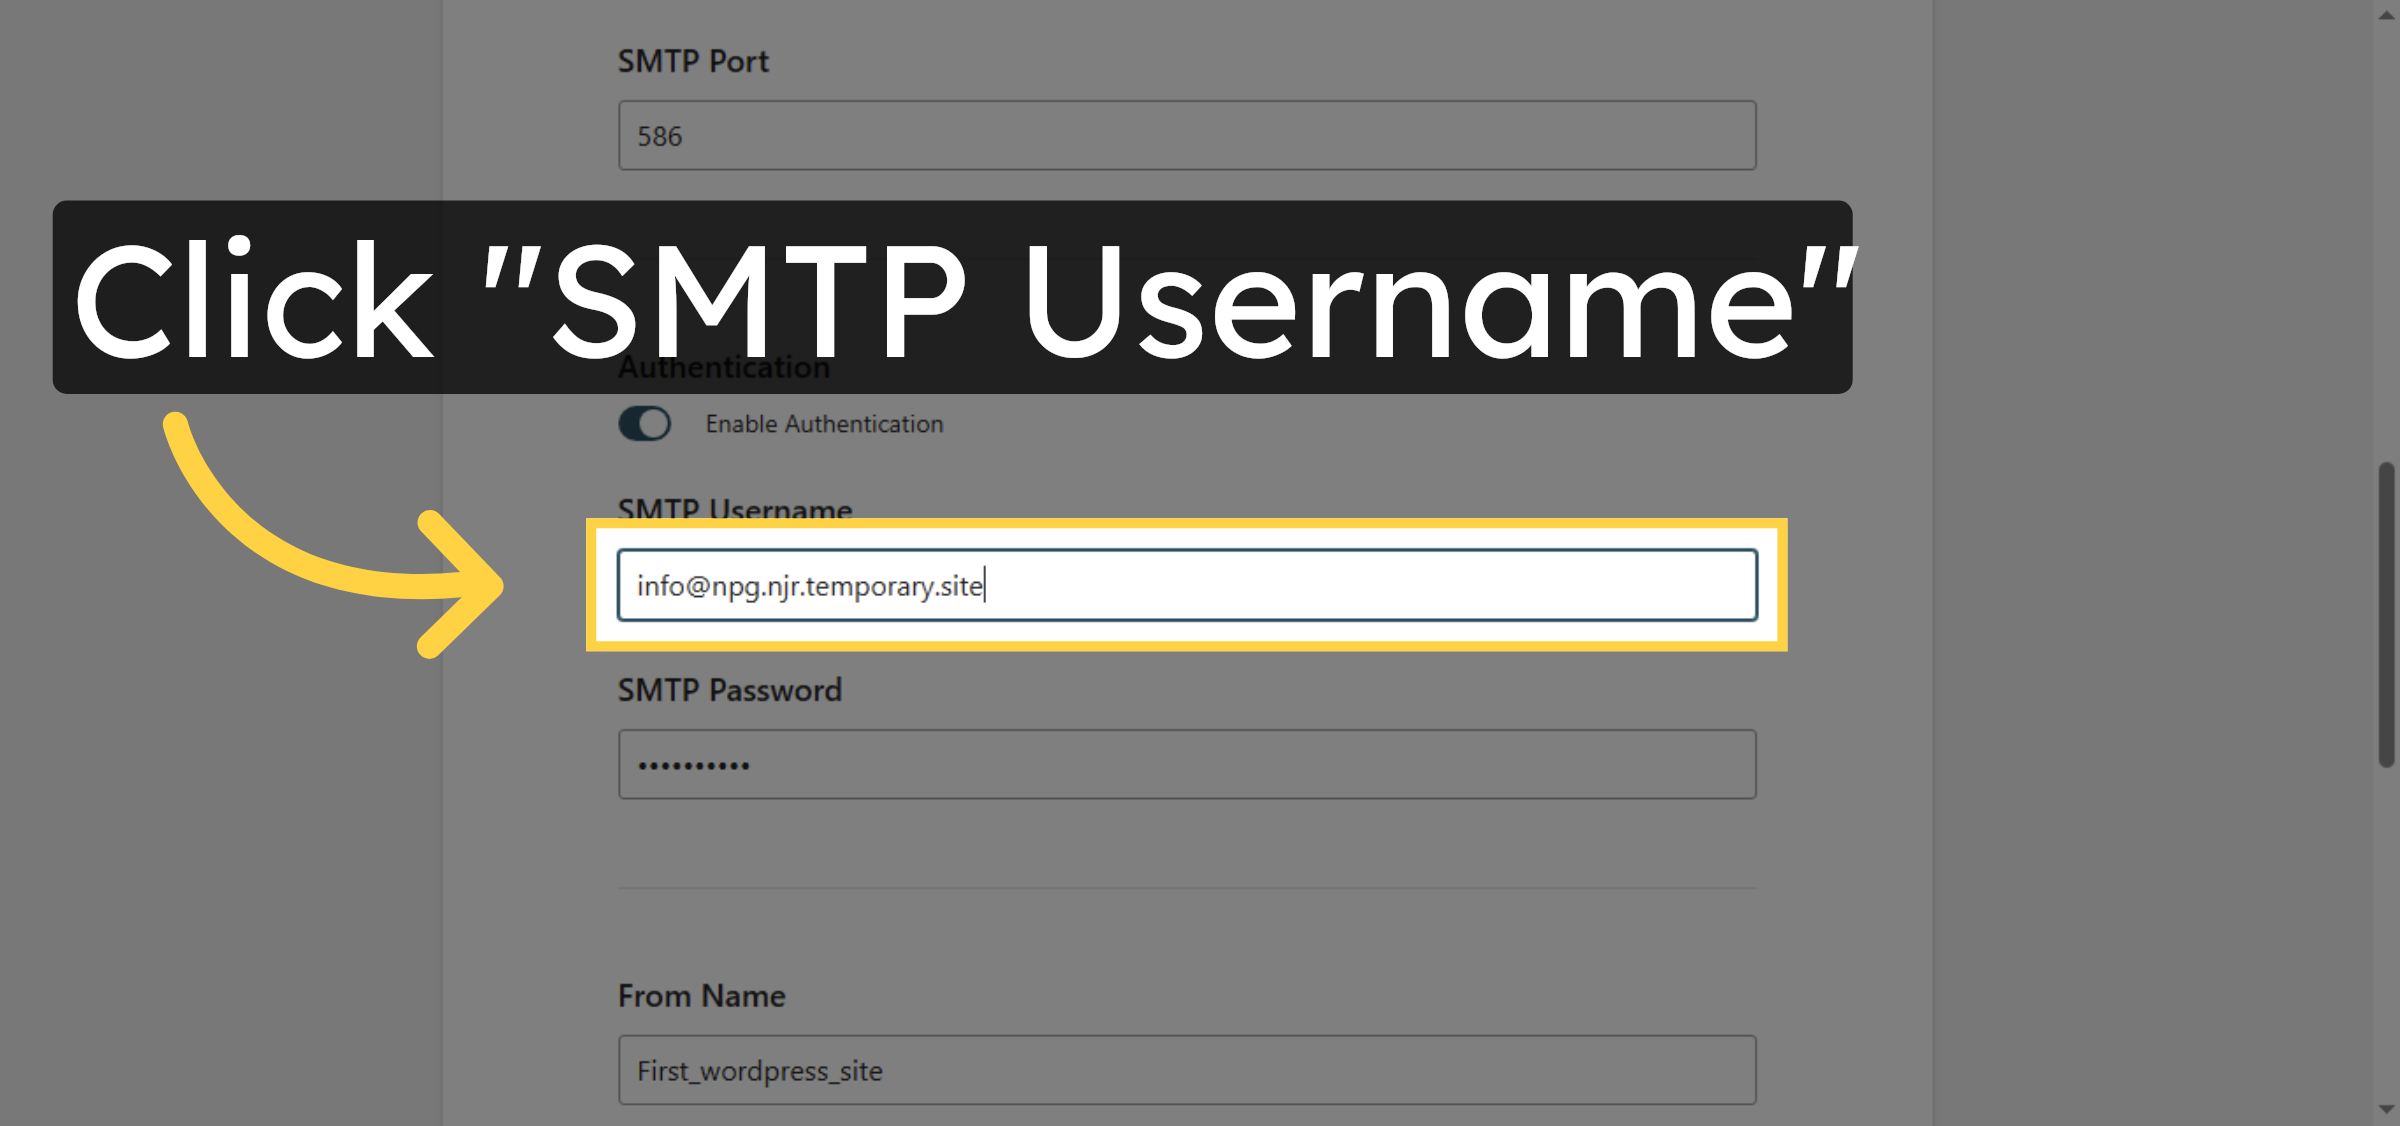This screenshot has width=2400, height=1126.
Task: Click the highlighted username input box
Action: (x=1186, y=585)
